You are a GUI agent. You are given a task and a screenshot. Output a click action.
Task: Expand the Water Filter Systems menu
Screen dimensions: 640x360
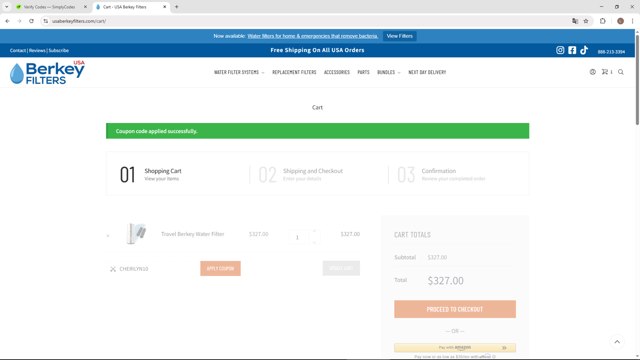[239, 72]
